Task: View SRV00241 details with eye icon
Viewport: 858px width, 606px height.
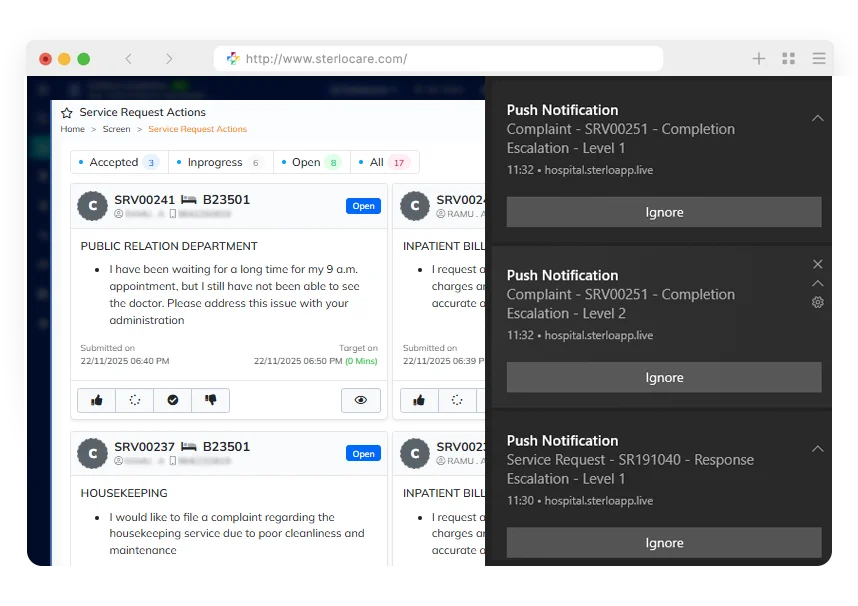Action: [361, 400]
